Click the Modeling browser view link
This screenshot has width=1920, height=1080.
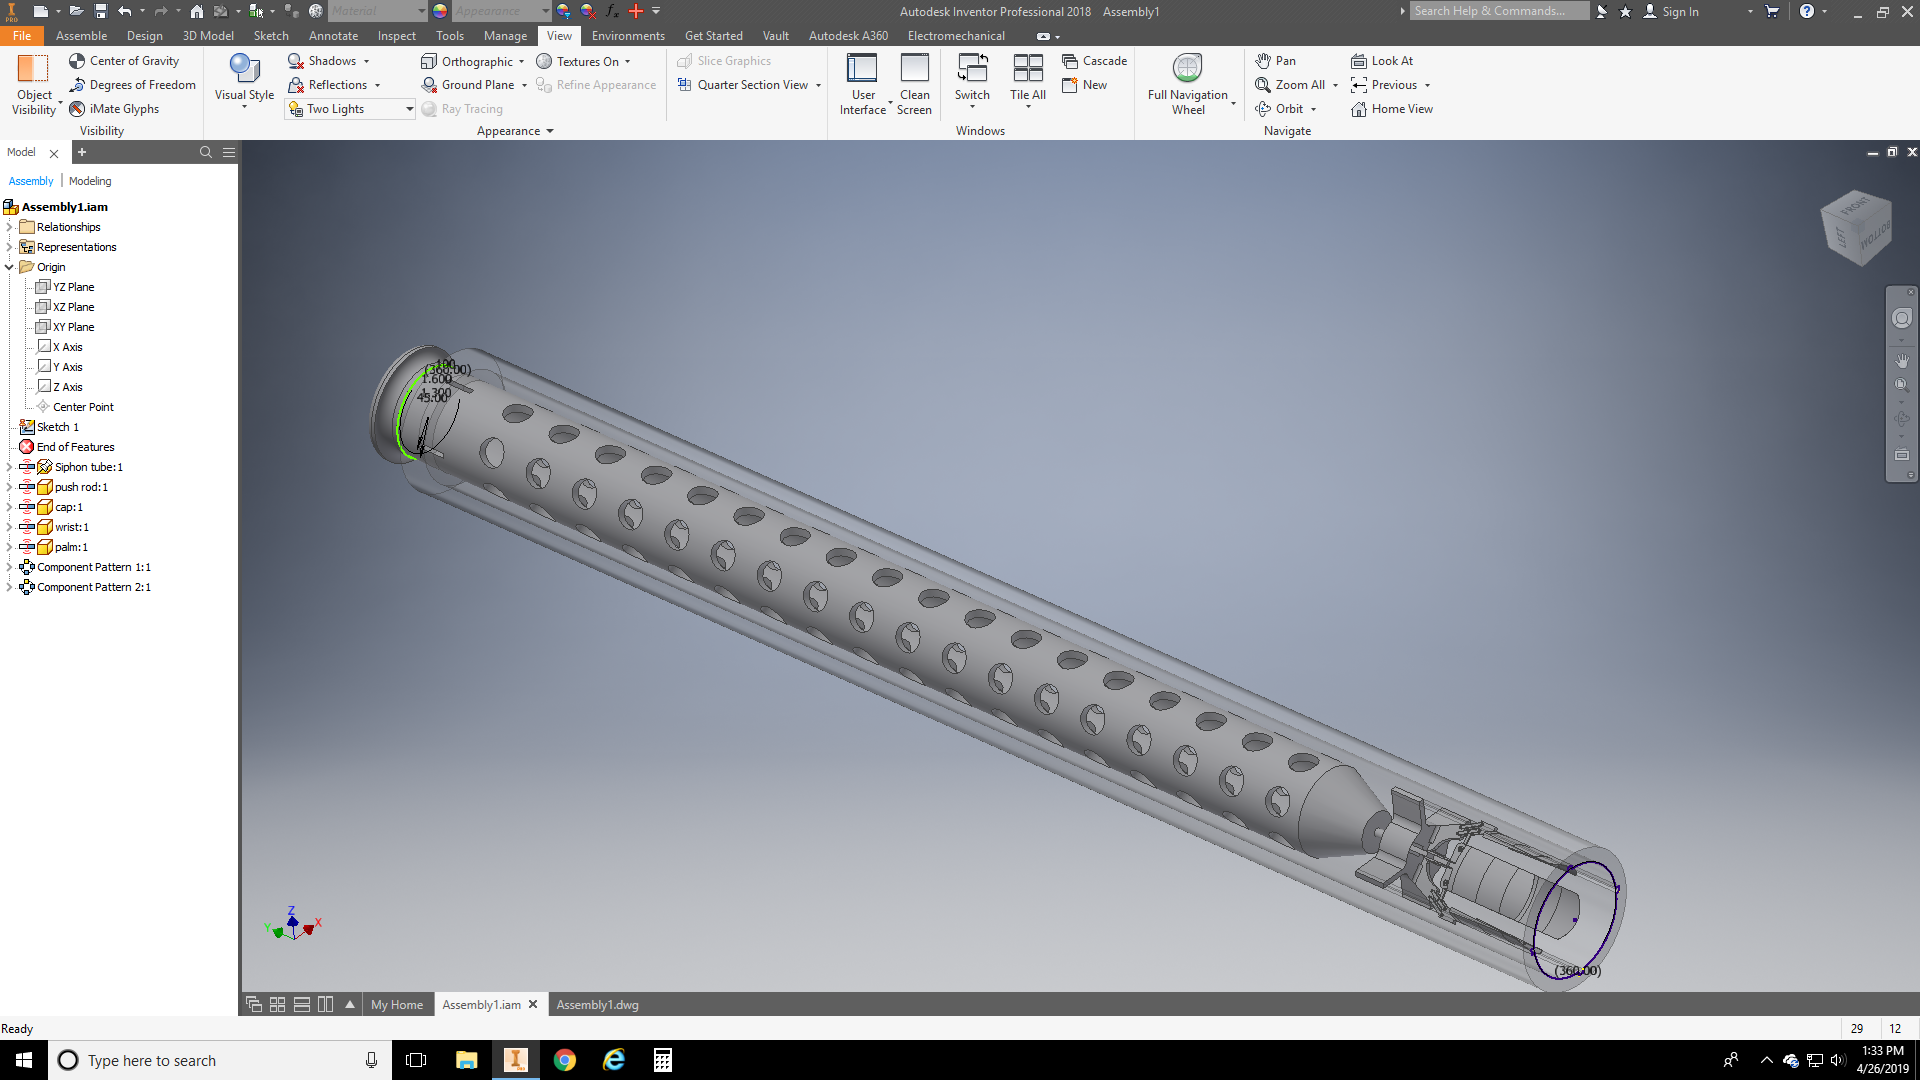tap(90, 181)
